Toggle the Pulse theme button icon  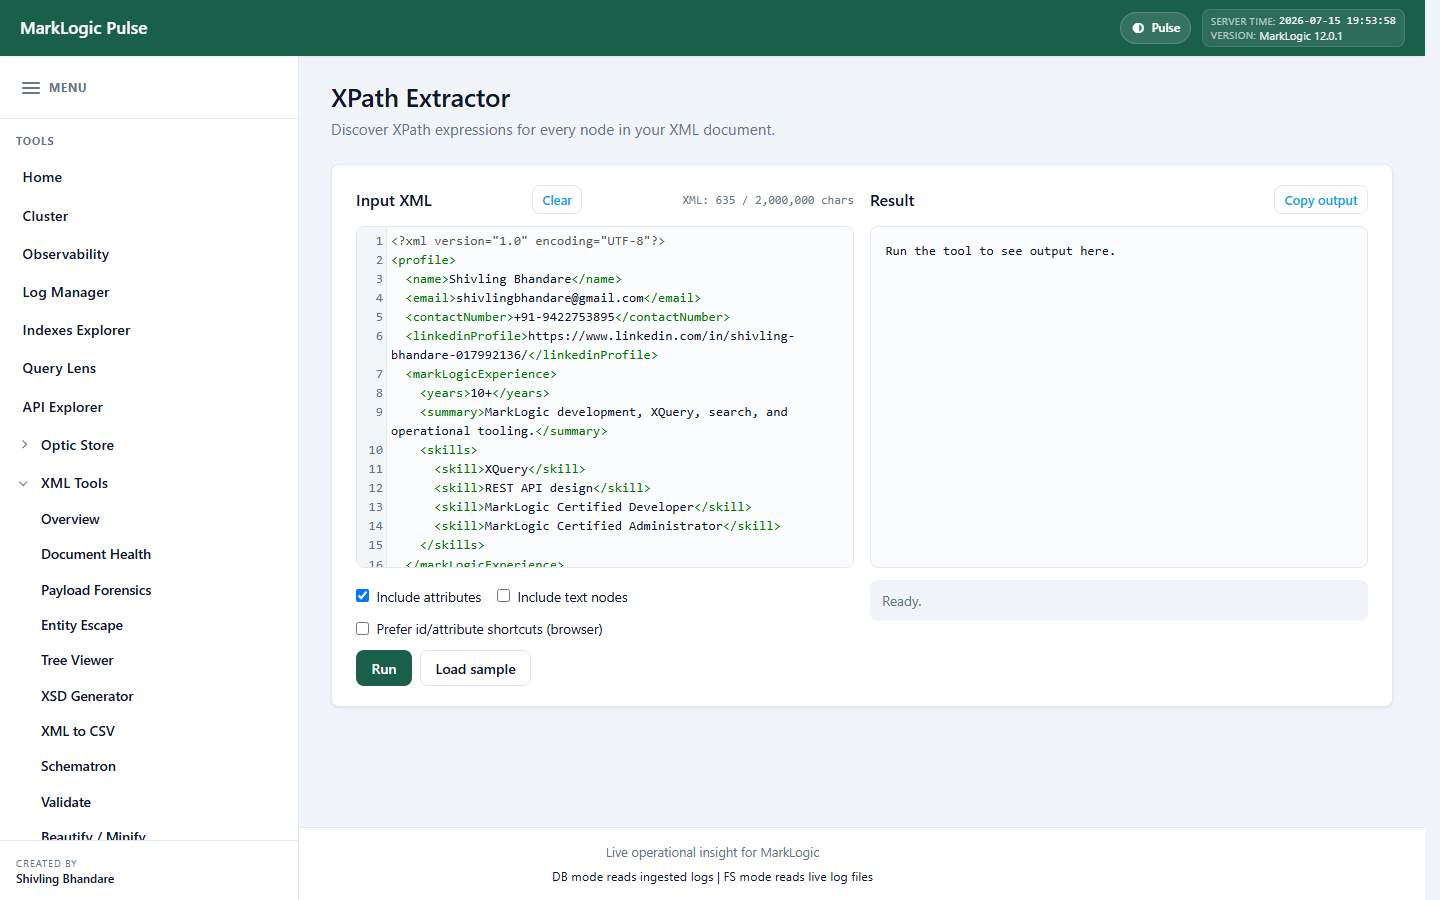pos(1138,28)
